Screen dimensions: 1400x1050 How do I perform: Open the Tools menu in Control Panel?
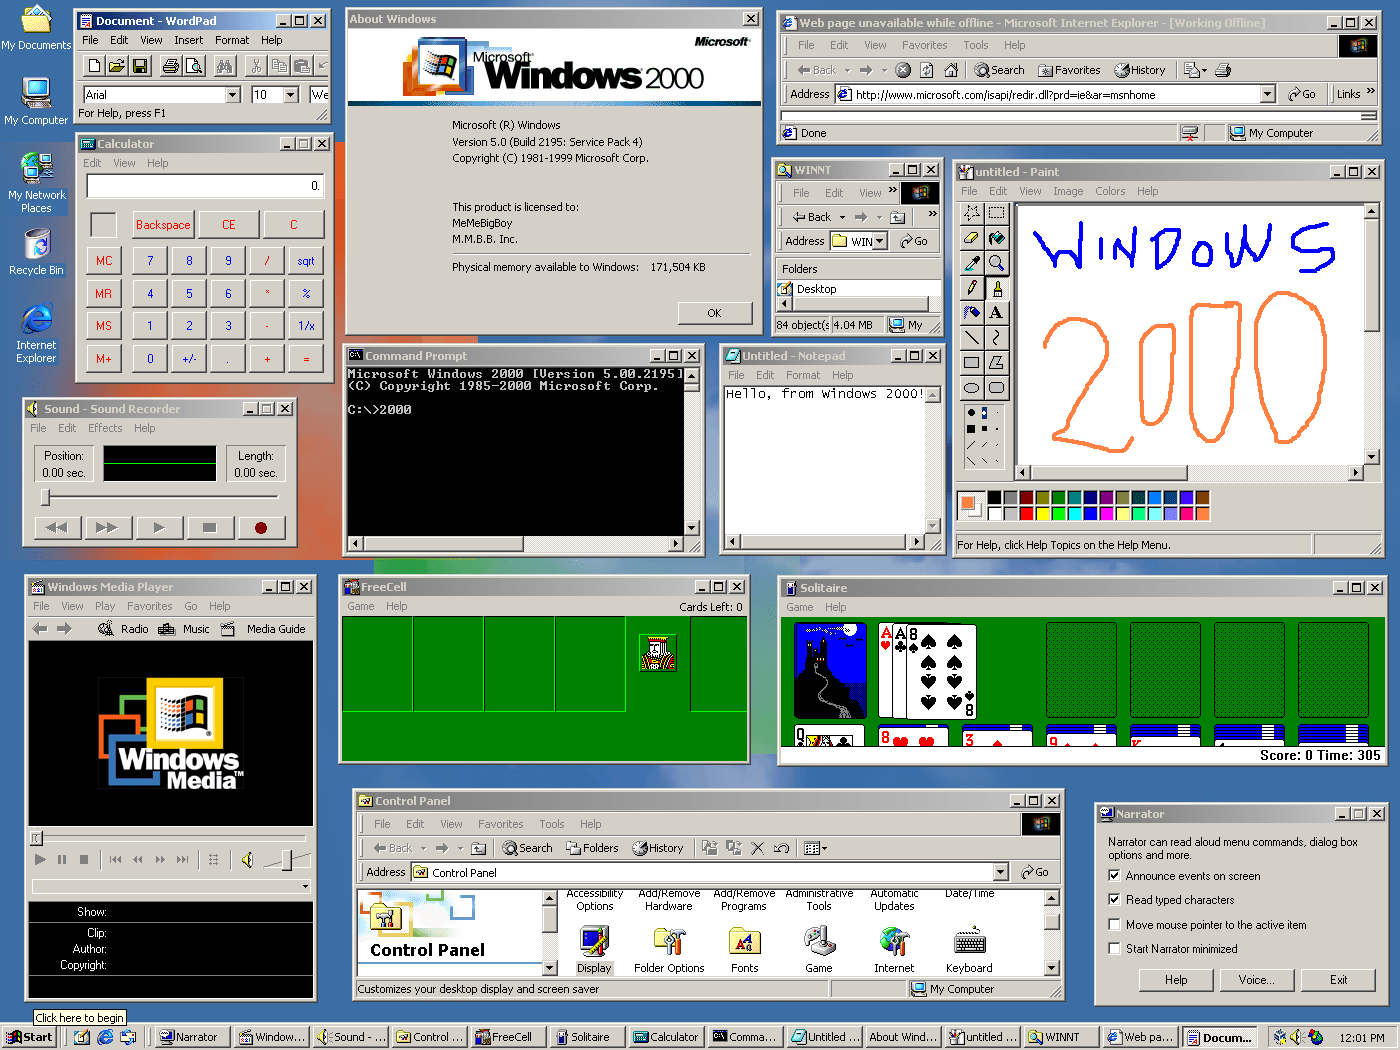[x=552, y=824]
